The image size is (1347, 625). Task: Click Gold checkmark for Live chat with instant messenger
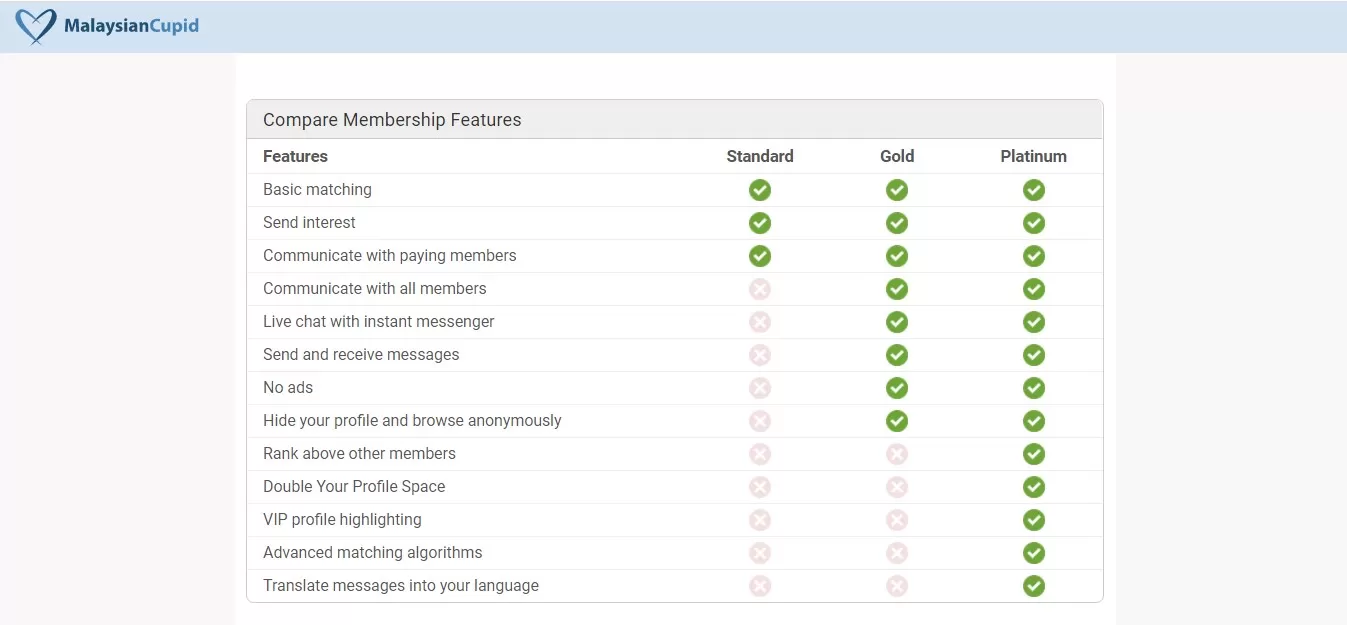click(x=897, y=322)
